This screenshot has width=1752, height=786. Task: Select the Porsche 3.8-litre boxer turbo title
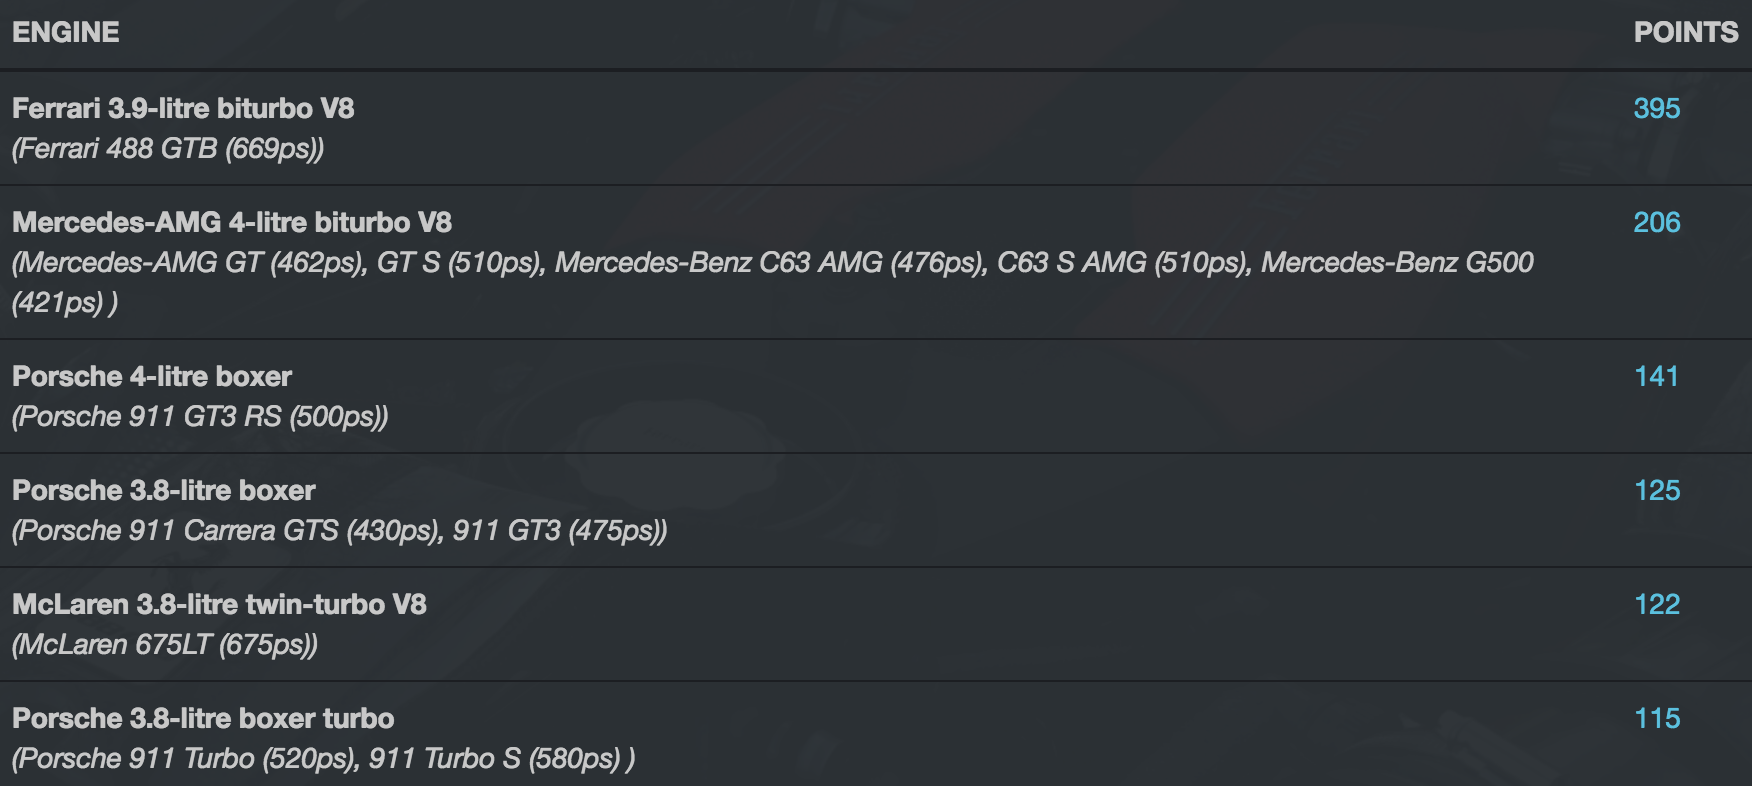(203, 718)
